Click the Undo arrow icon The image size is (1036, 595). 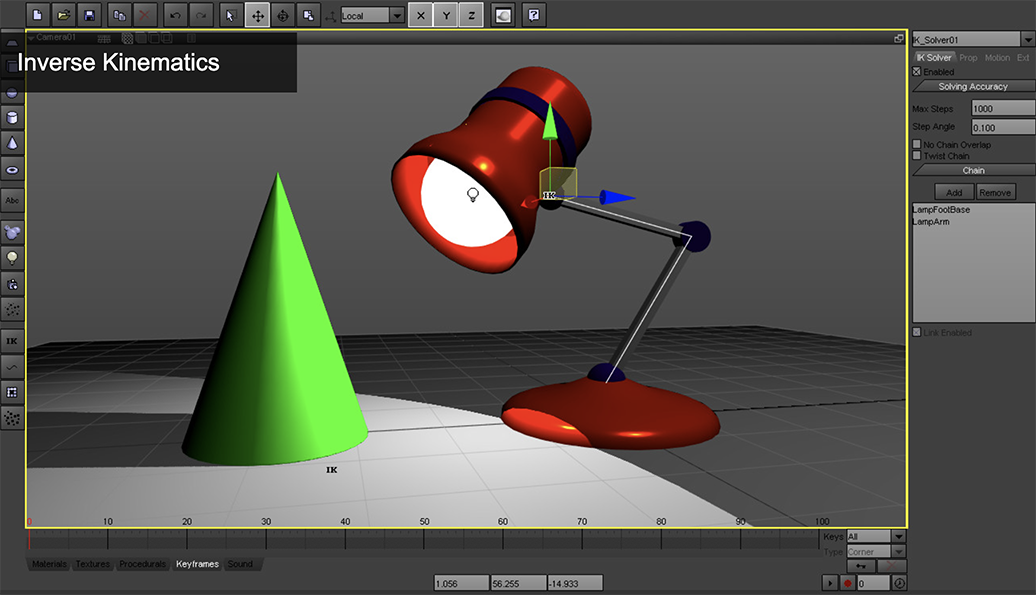[x=176, y=15]
